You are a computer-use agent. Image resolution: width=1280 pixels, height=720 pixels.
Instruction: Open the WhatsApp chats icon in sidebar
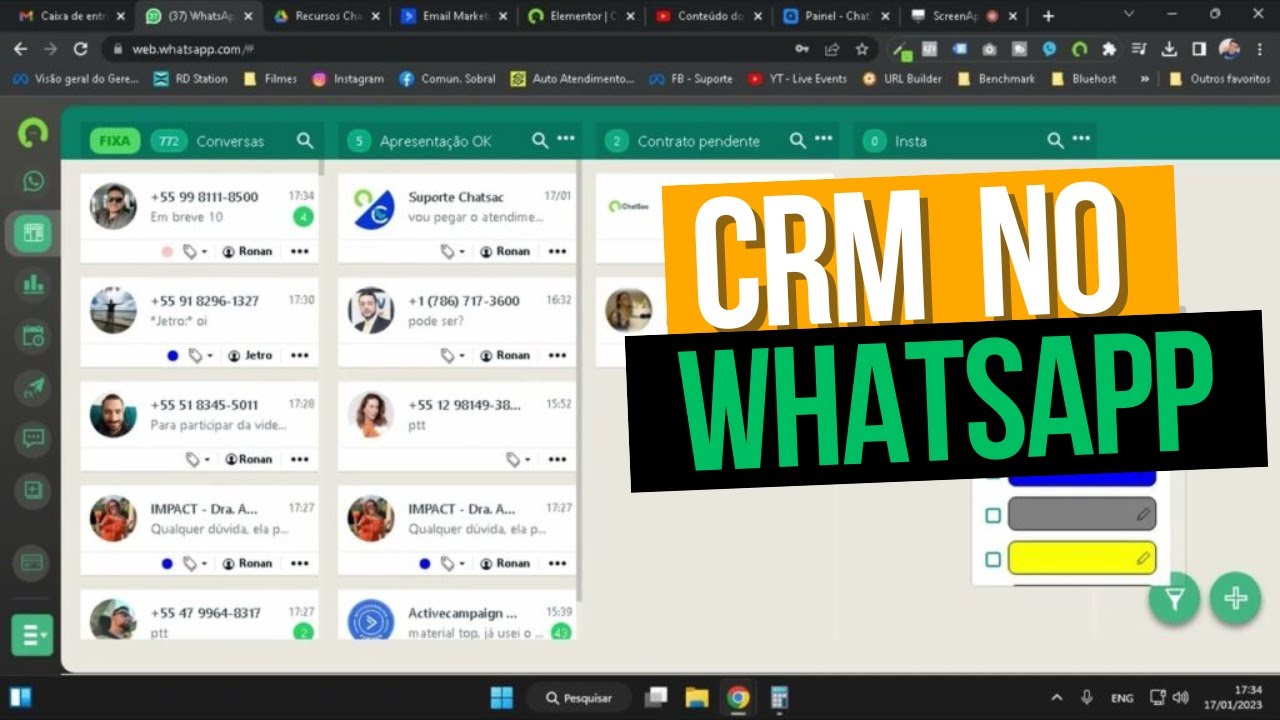(34, 182)
